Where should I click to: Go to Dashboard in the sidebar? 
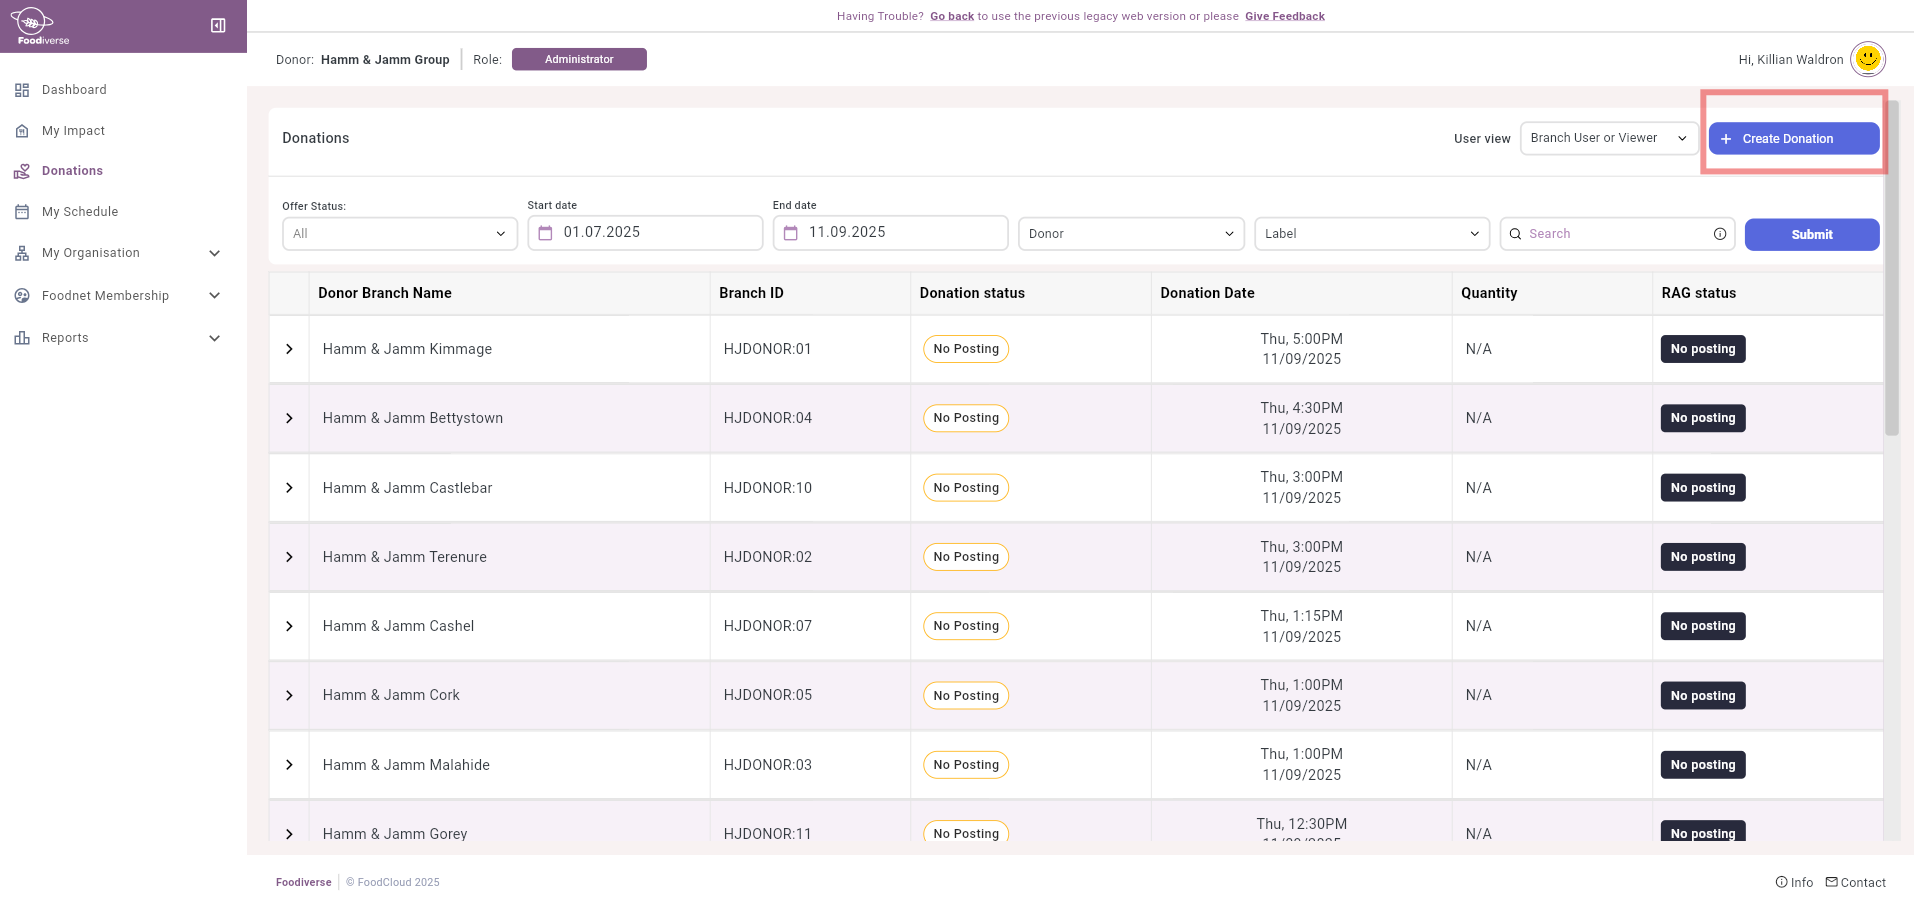[x=74, y=90]
